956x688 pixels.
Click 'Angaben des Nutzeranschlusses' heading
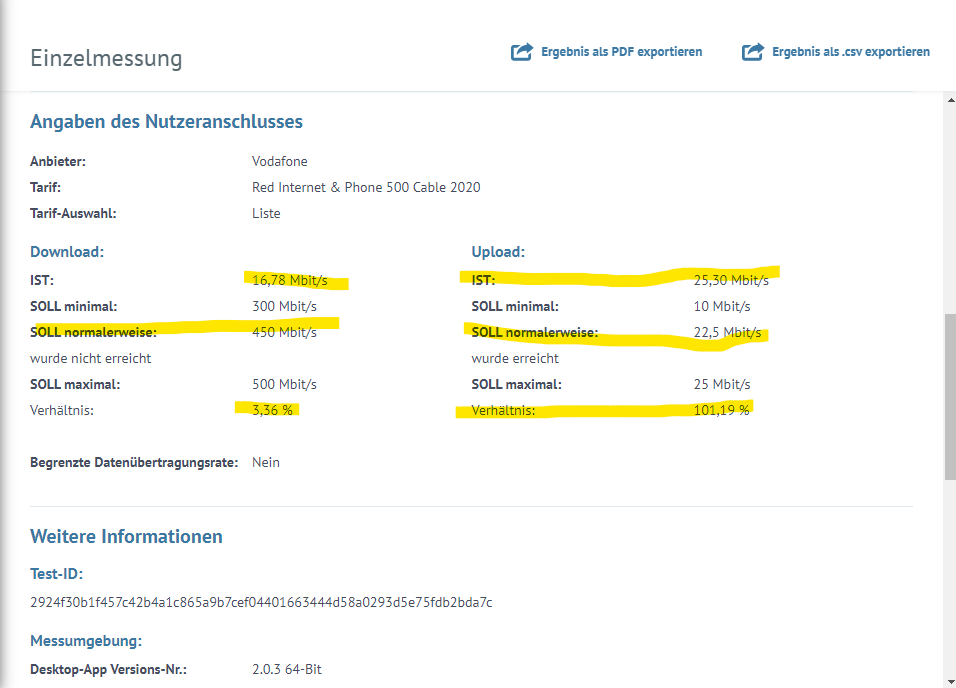click(x=166, y=121)
